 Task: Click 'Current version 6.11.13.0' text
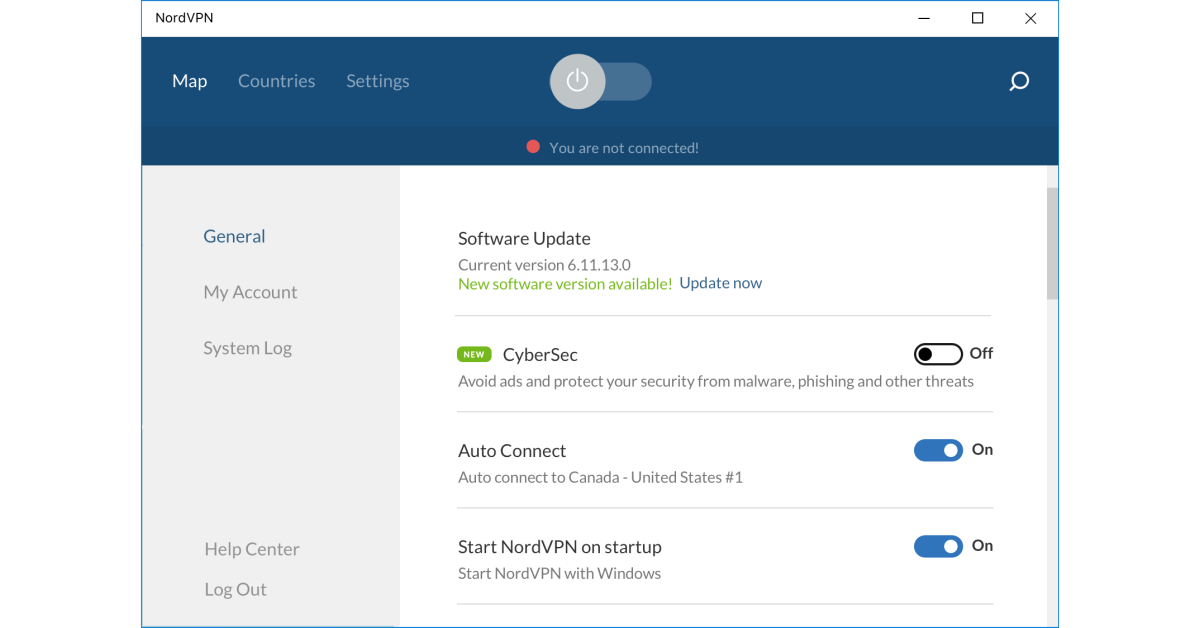coord(544,265)
